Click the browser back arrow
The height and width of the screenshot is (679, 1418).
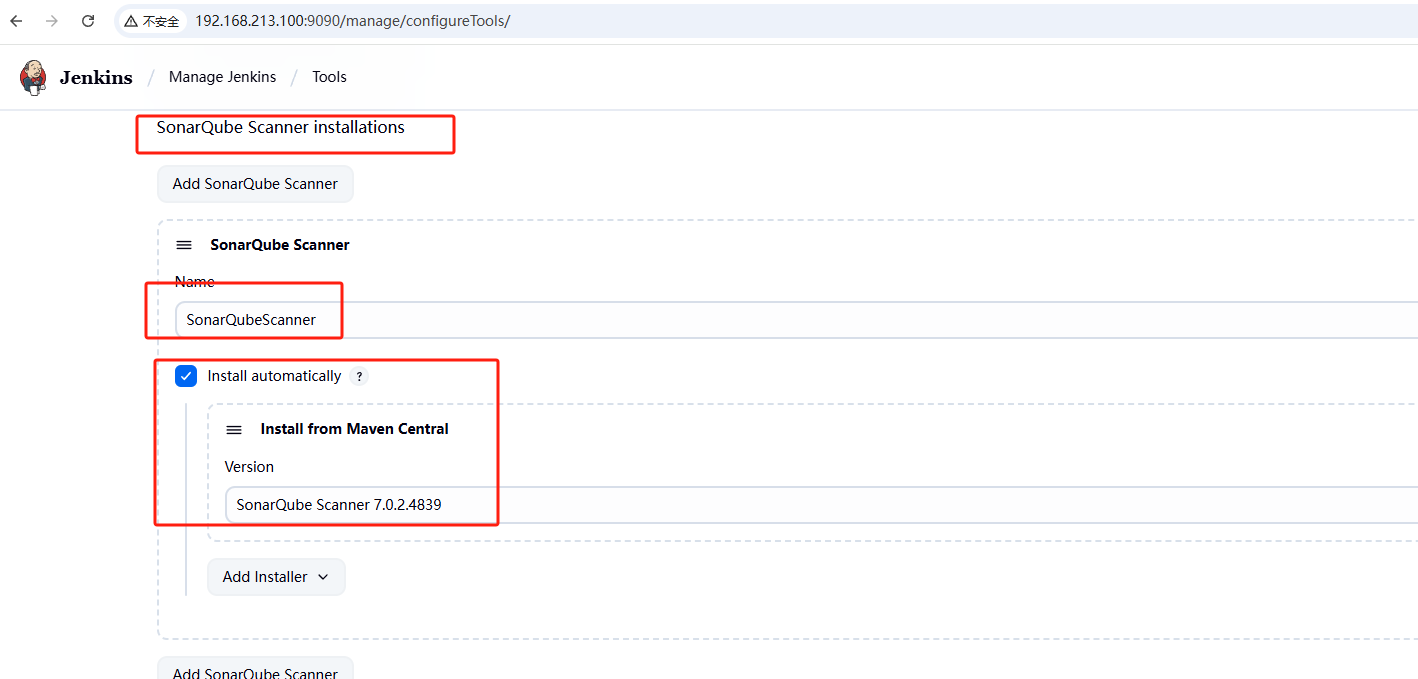coord(16,21)
